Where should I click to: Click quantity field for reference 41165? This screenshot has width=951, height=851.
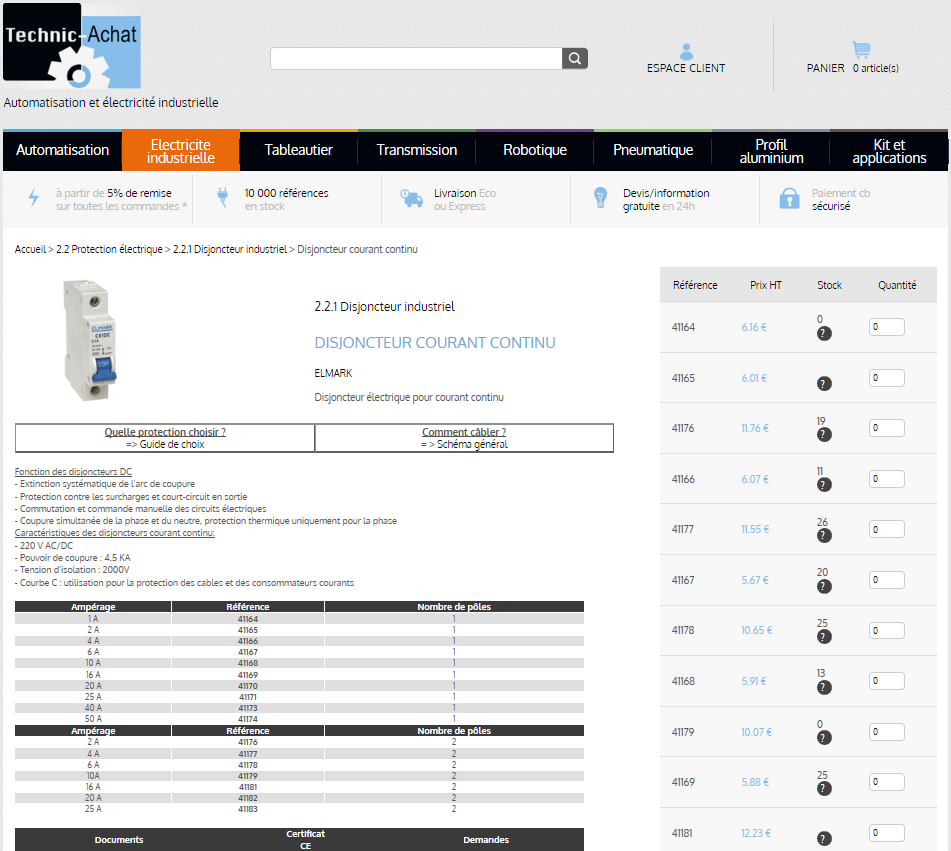[x=886, y=378]
